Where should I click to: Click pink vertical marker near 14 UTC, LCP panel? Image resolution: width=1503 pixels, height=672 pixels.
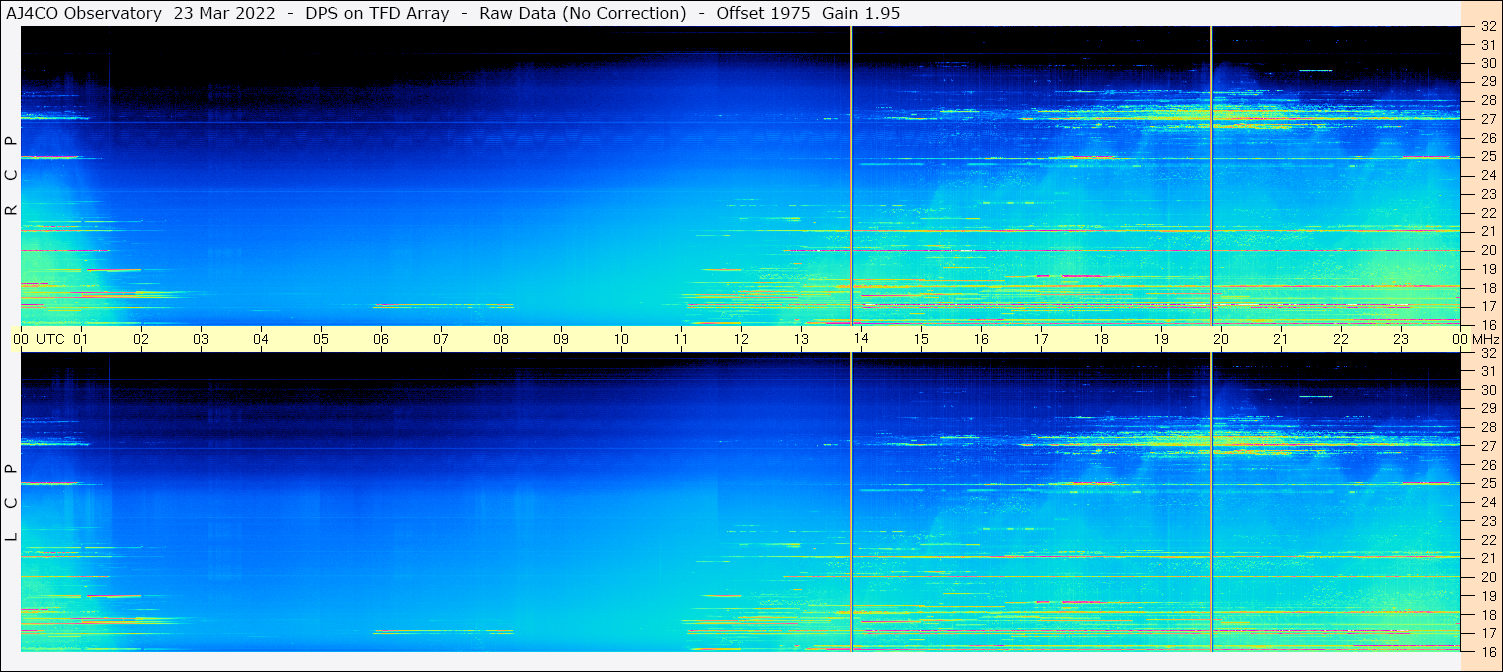pyautogui.click(x=851, y=502)
